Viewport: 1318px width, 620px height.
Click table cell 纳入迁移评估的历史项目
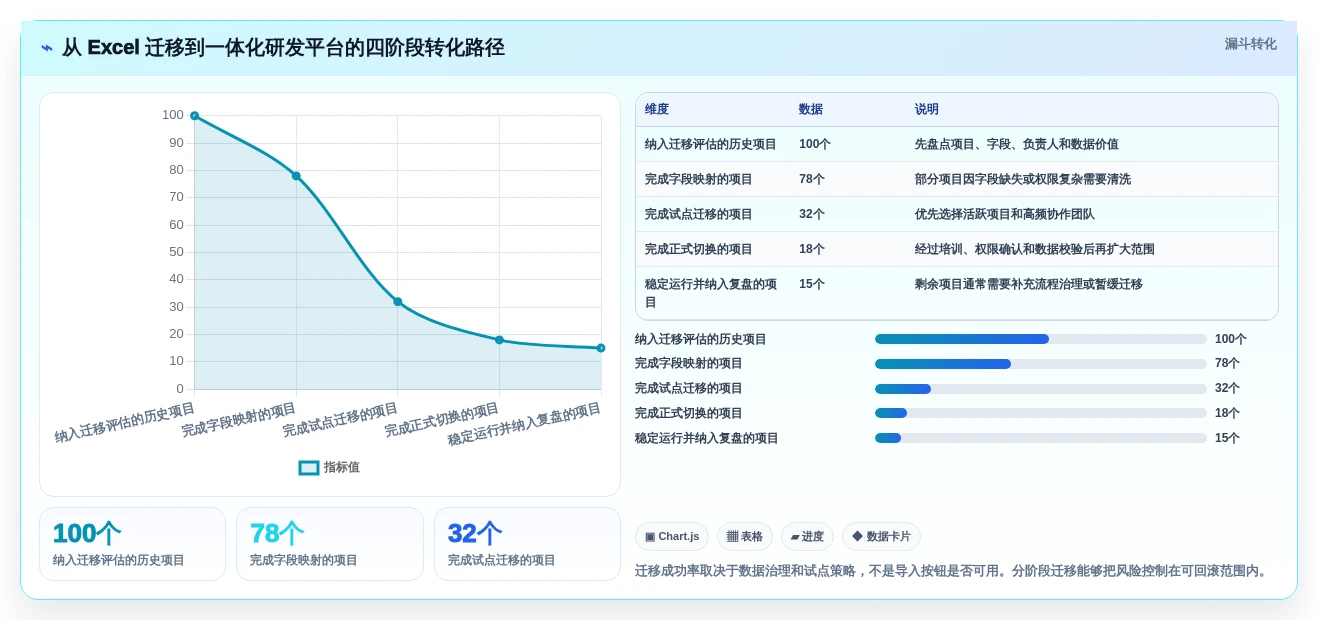click(x=711, y=144)
